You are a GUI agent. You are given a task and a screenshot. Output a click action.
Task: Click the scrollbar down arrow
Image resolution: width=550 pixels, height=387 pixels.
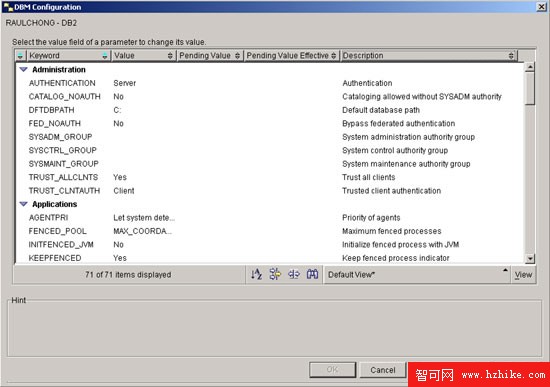coord(530,259)
